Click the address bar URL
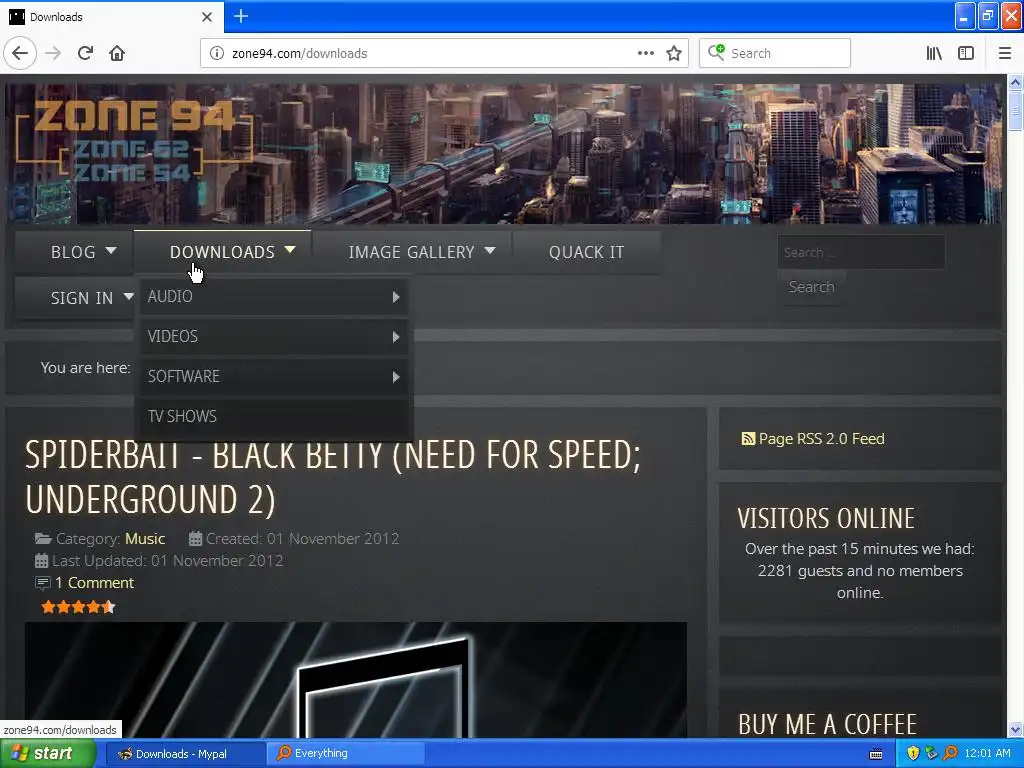 300,54
